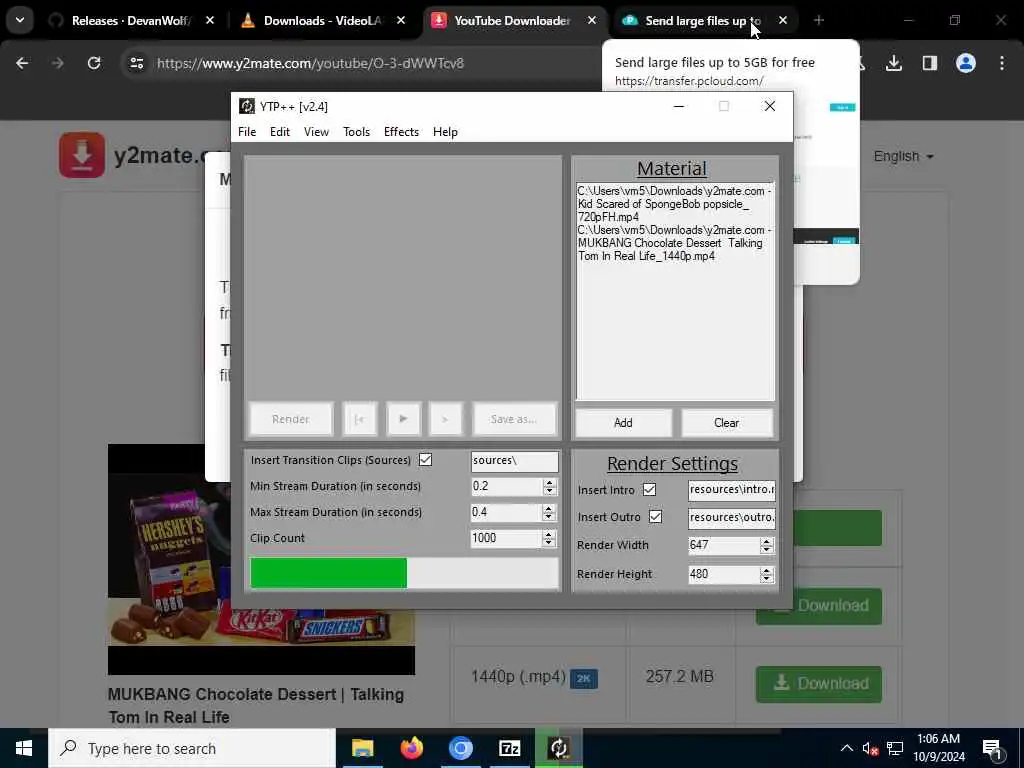Open the Chrome downloads icon
The width and height of the screenshot is (1024, 768).
[x=894, y=63]
